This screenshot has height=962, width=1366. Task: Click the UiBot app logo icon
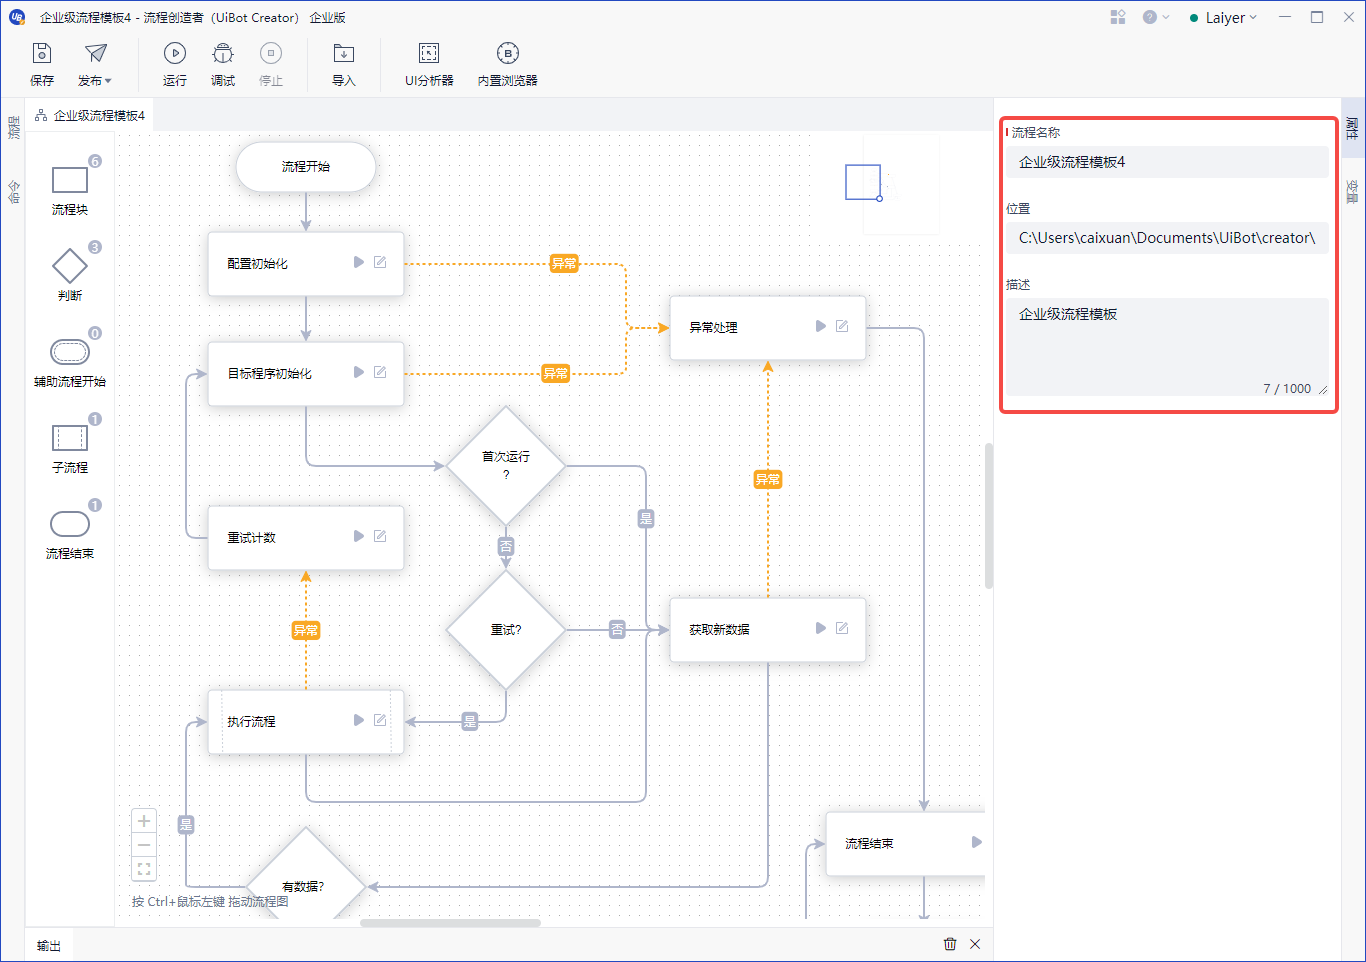(x=17, y=17)
